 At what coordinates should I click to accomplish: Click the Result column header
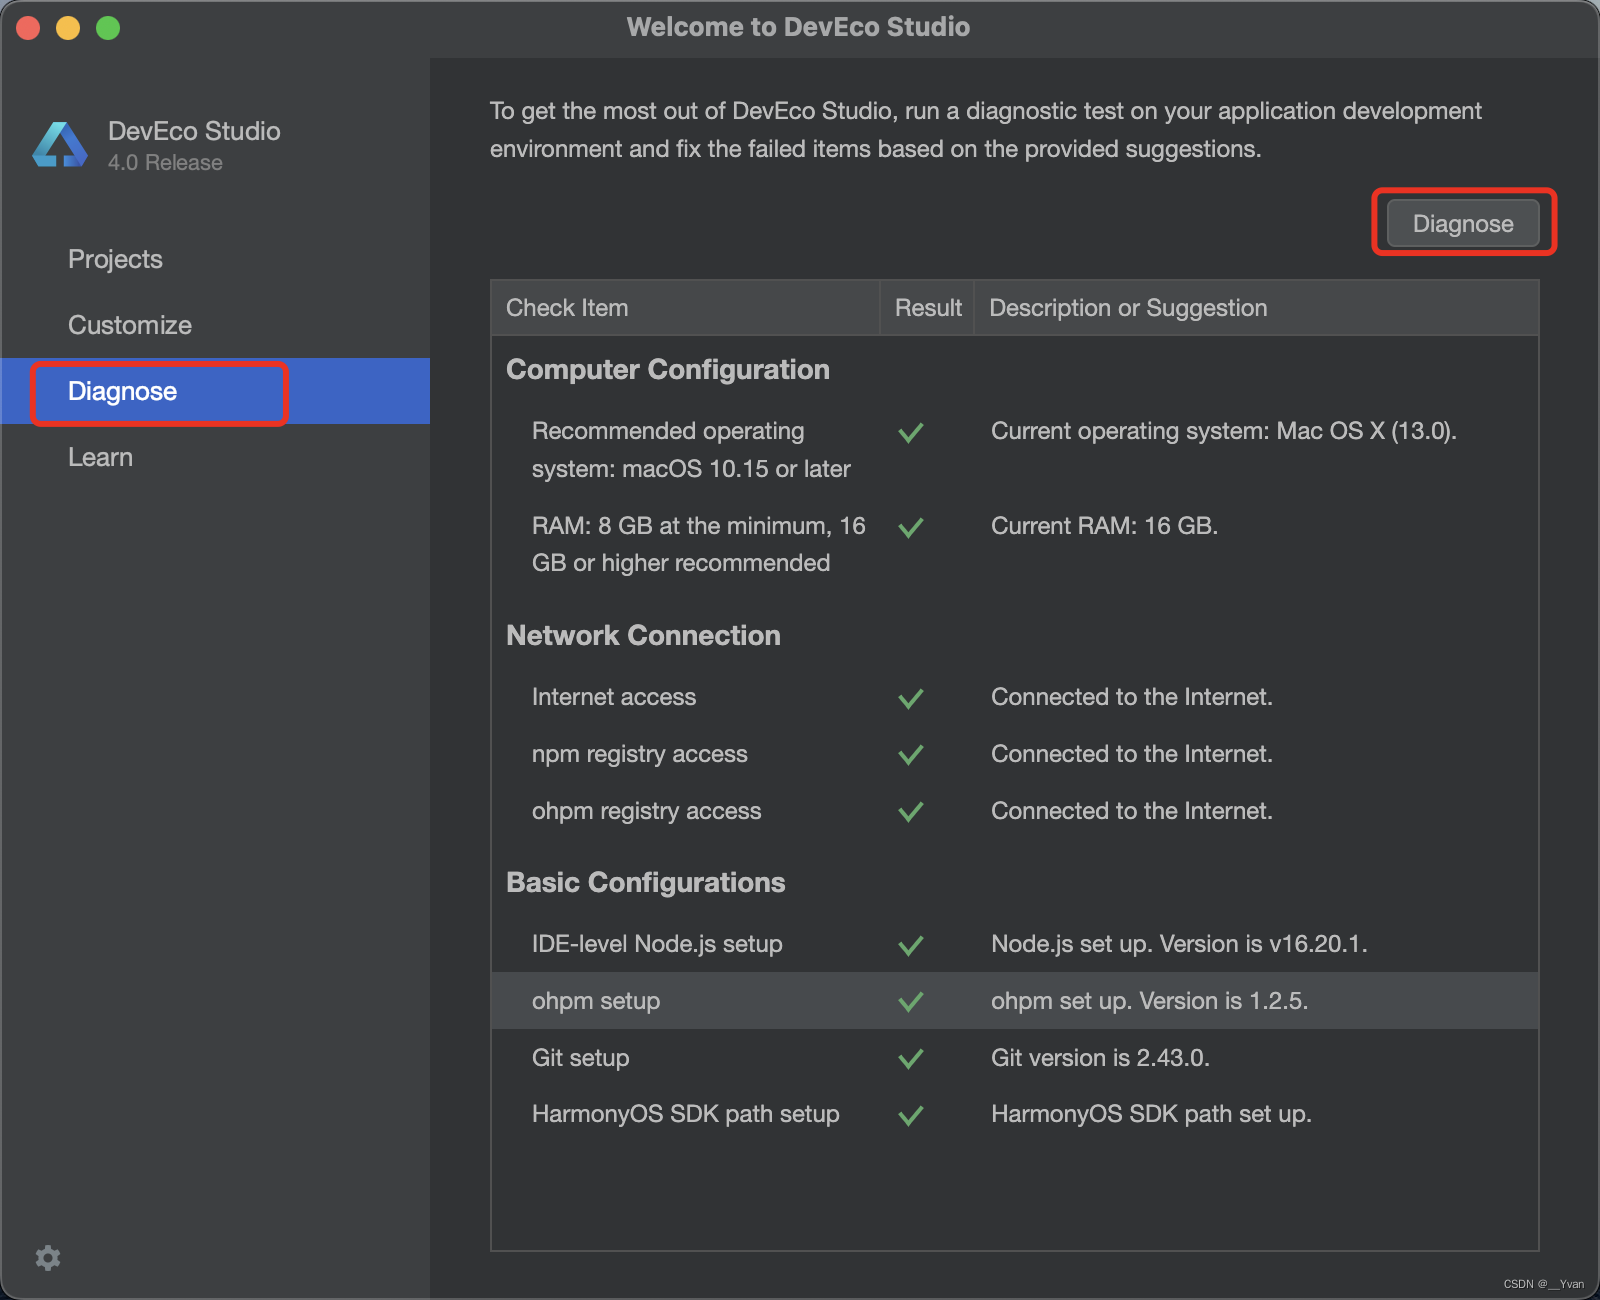[927, 308]
